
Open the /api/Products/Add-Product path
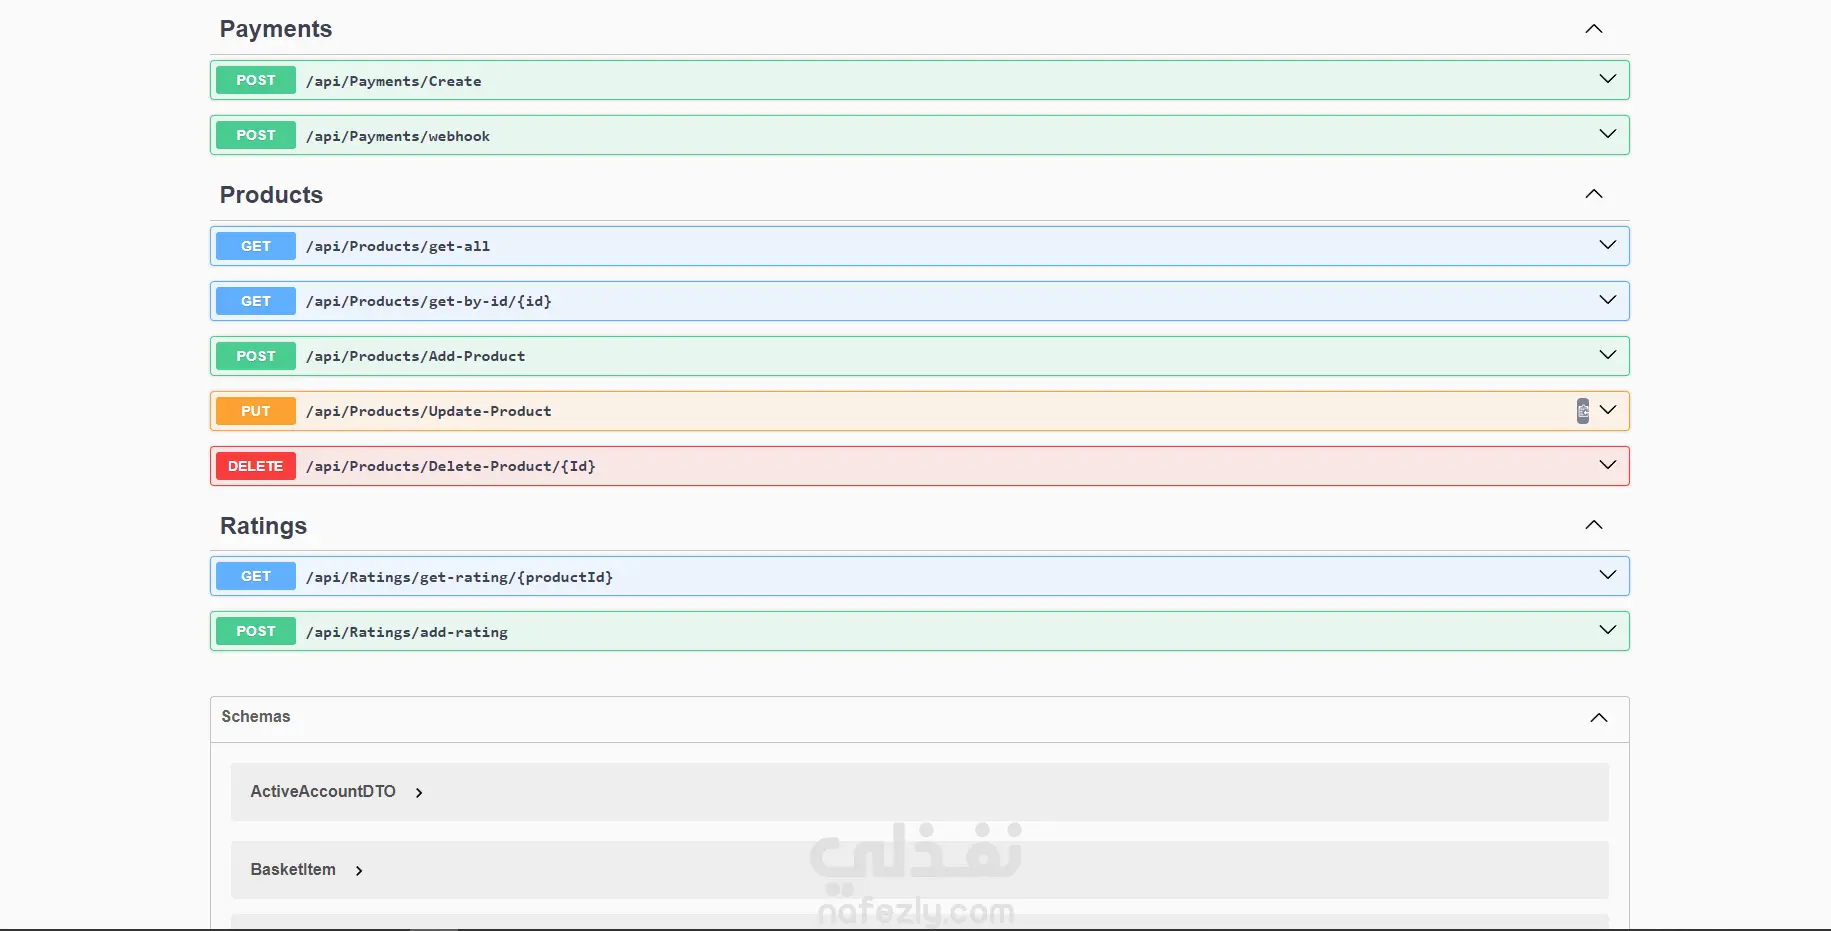416,356
